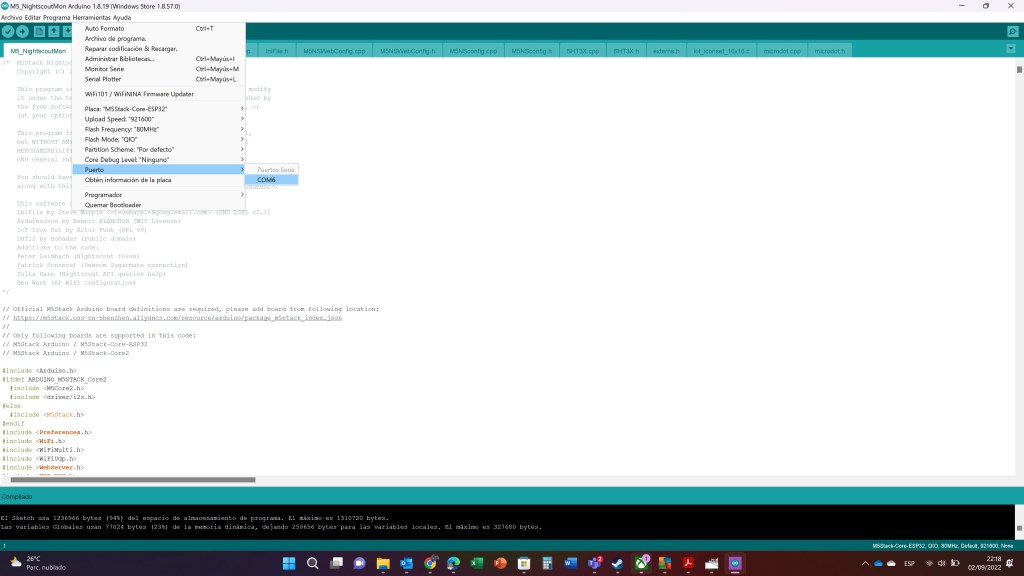The image size is (1024, 576).
Task: Click the Verify (checkmark) toolbar button
Action: (x=8, y=32)
